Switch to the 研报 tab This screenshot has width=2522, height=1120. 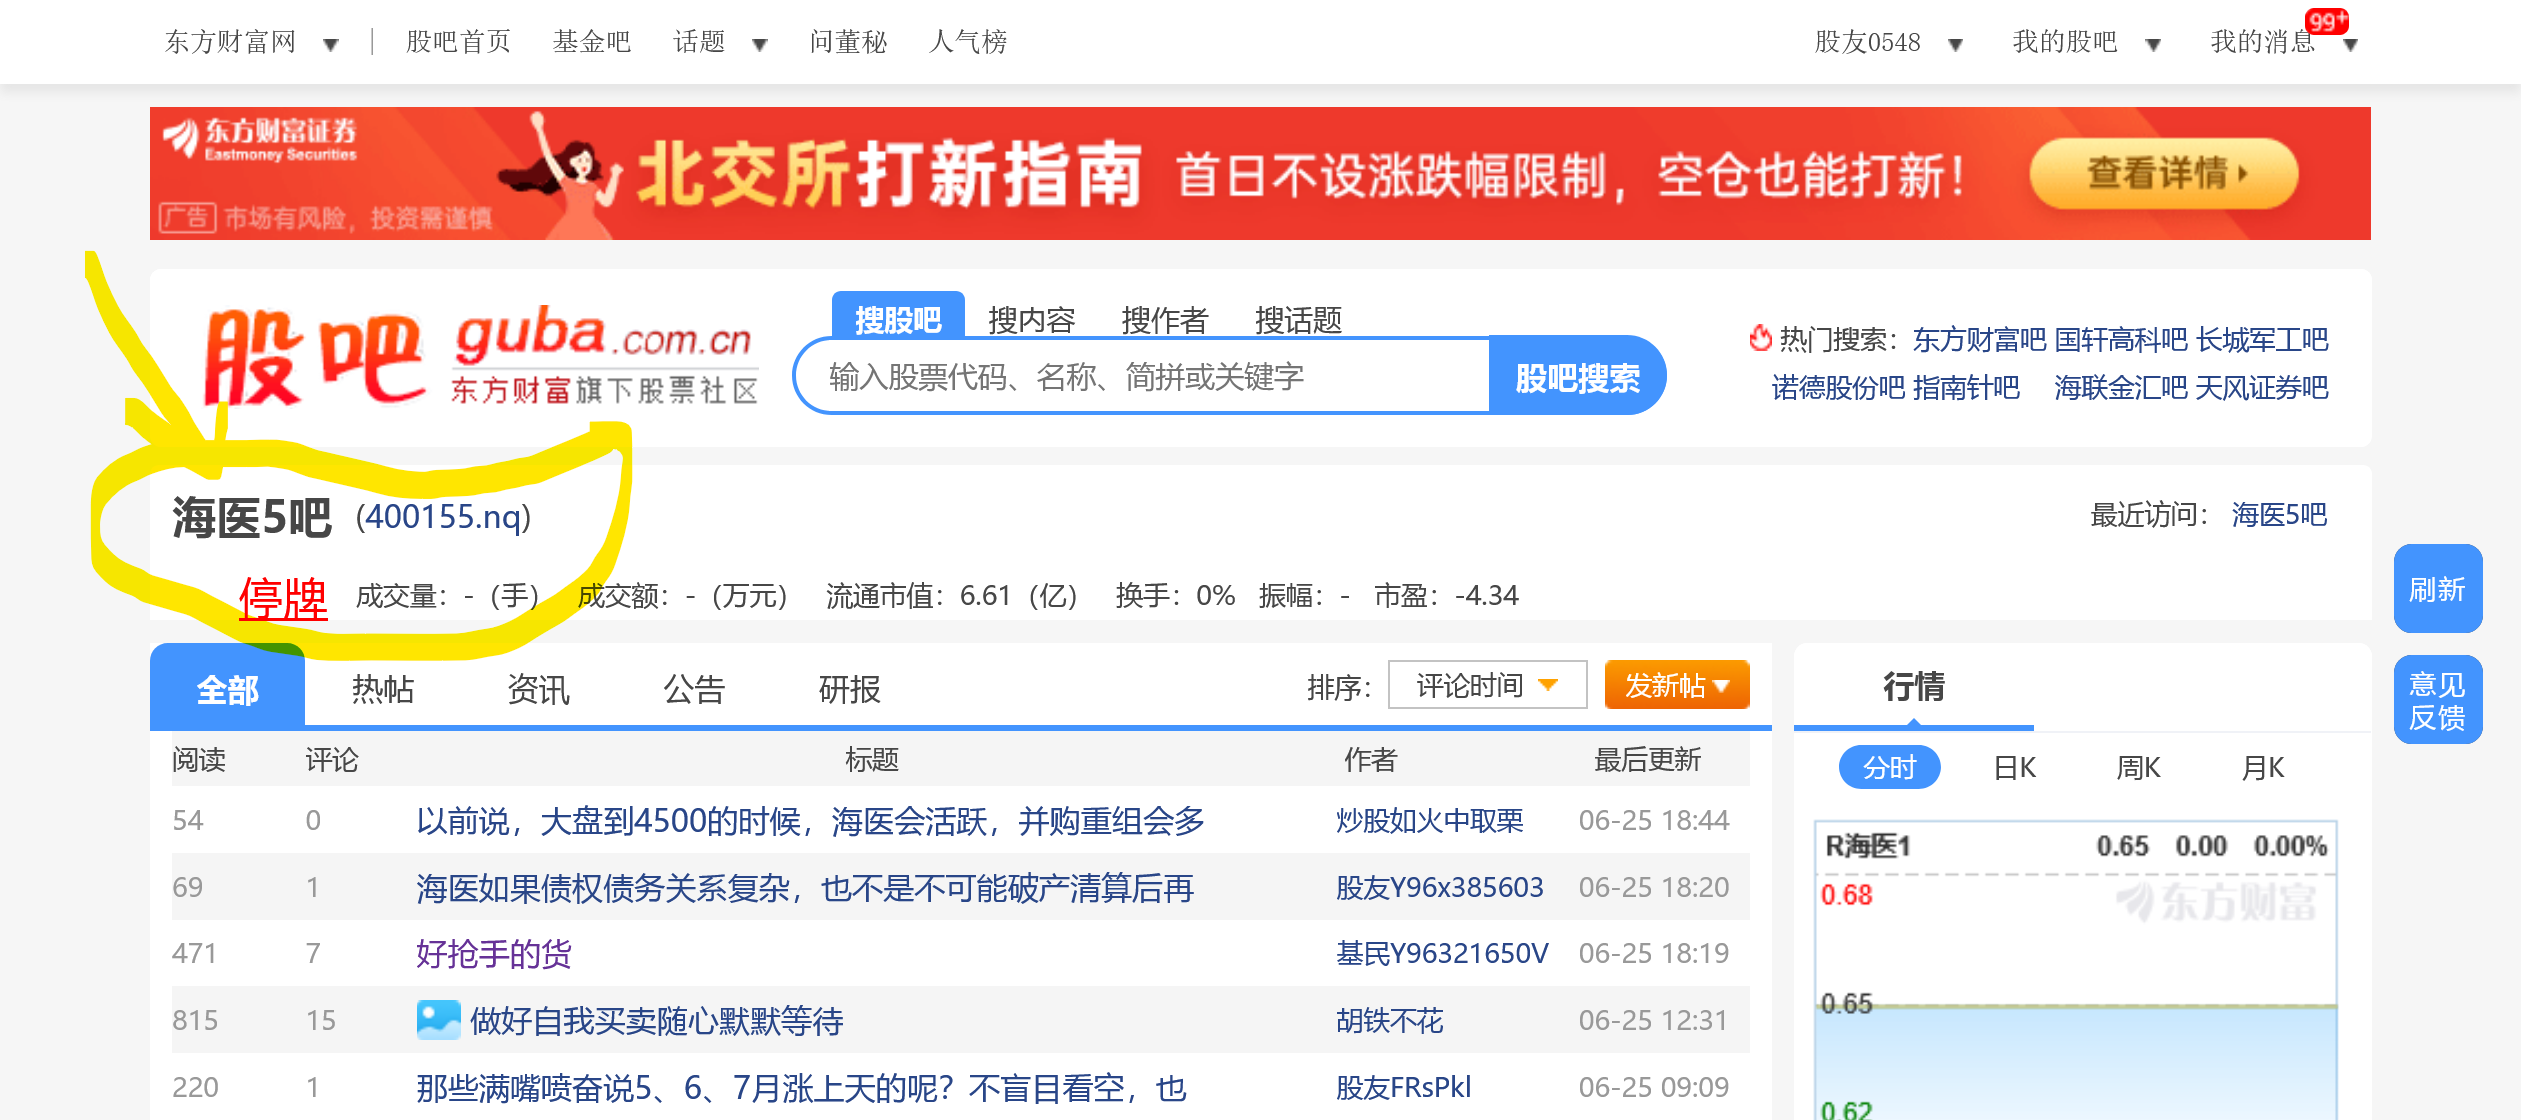849,689
